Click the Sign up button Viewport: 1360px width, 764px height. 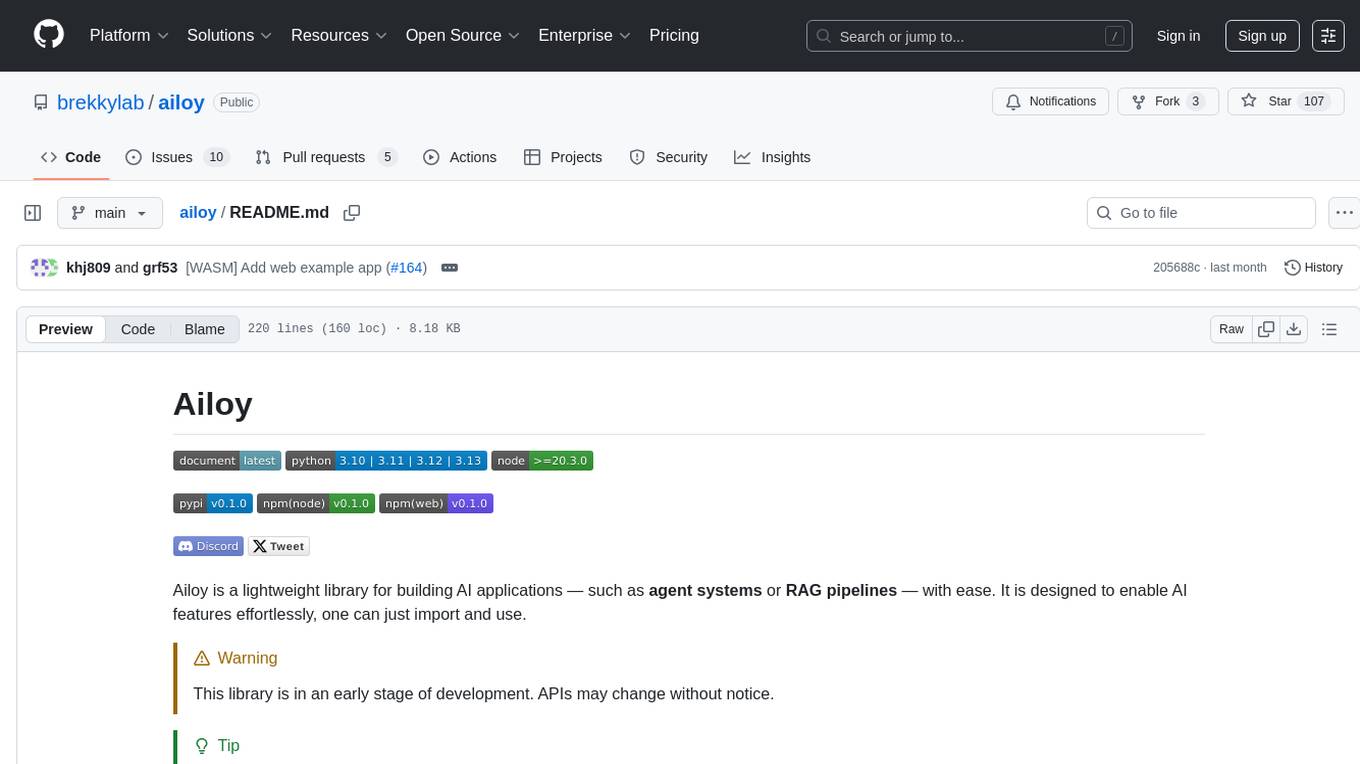(1262, 36)
